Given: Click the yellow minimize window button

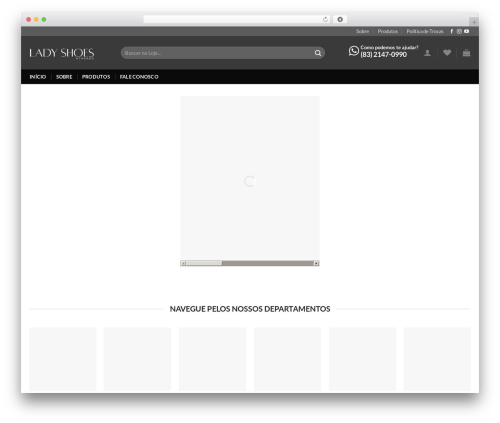Looking at the screenshot, I should click(x=36, y=19).
